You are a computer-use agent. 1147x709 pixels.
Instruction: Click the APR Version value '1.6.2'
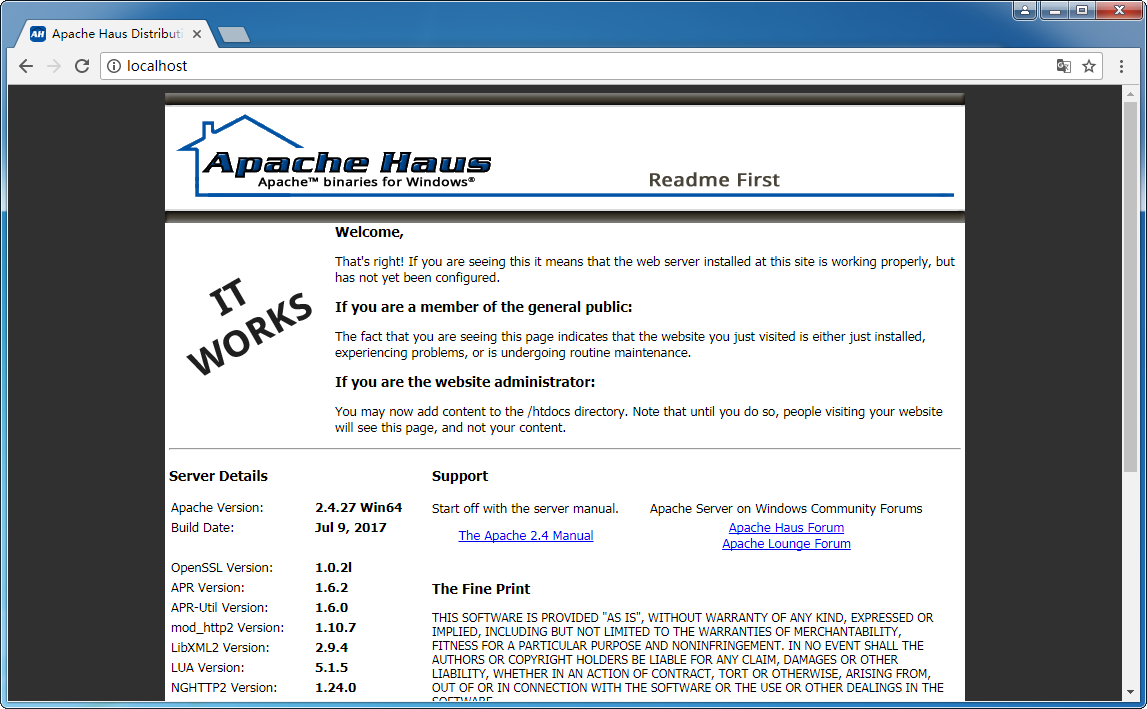(331, 588)
